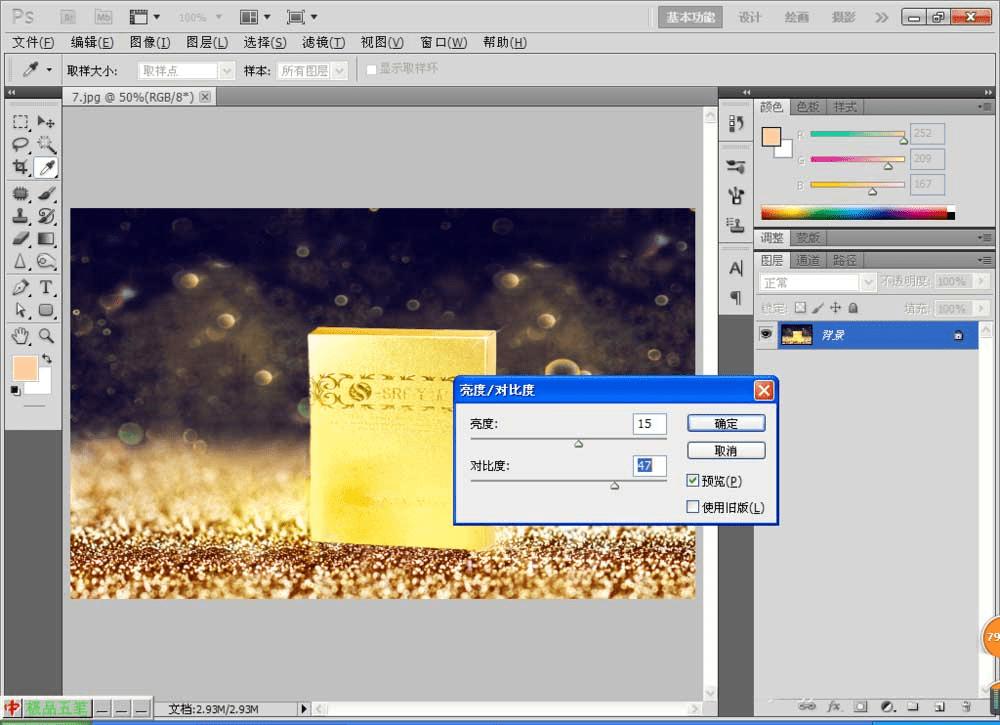Select the Crop tool

(x=20, y=167)
